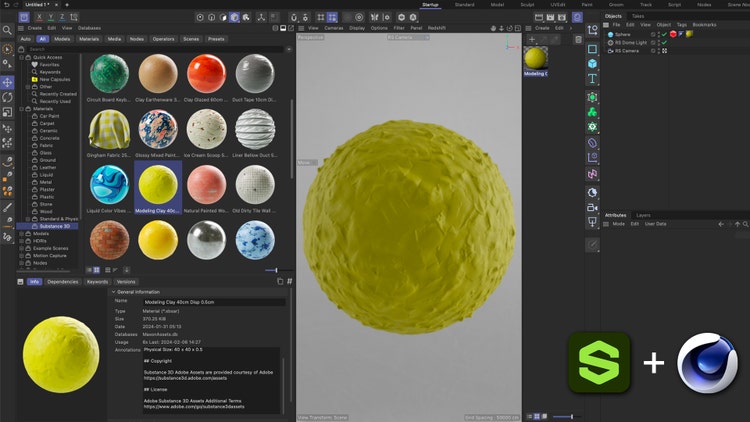Viewport: 750px width, 422px height.
Task: Select the Rotate tool in left toolbar
Action: click(x=7, y=97)
